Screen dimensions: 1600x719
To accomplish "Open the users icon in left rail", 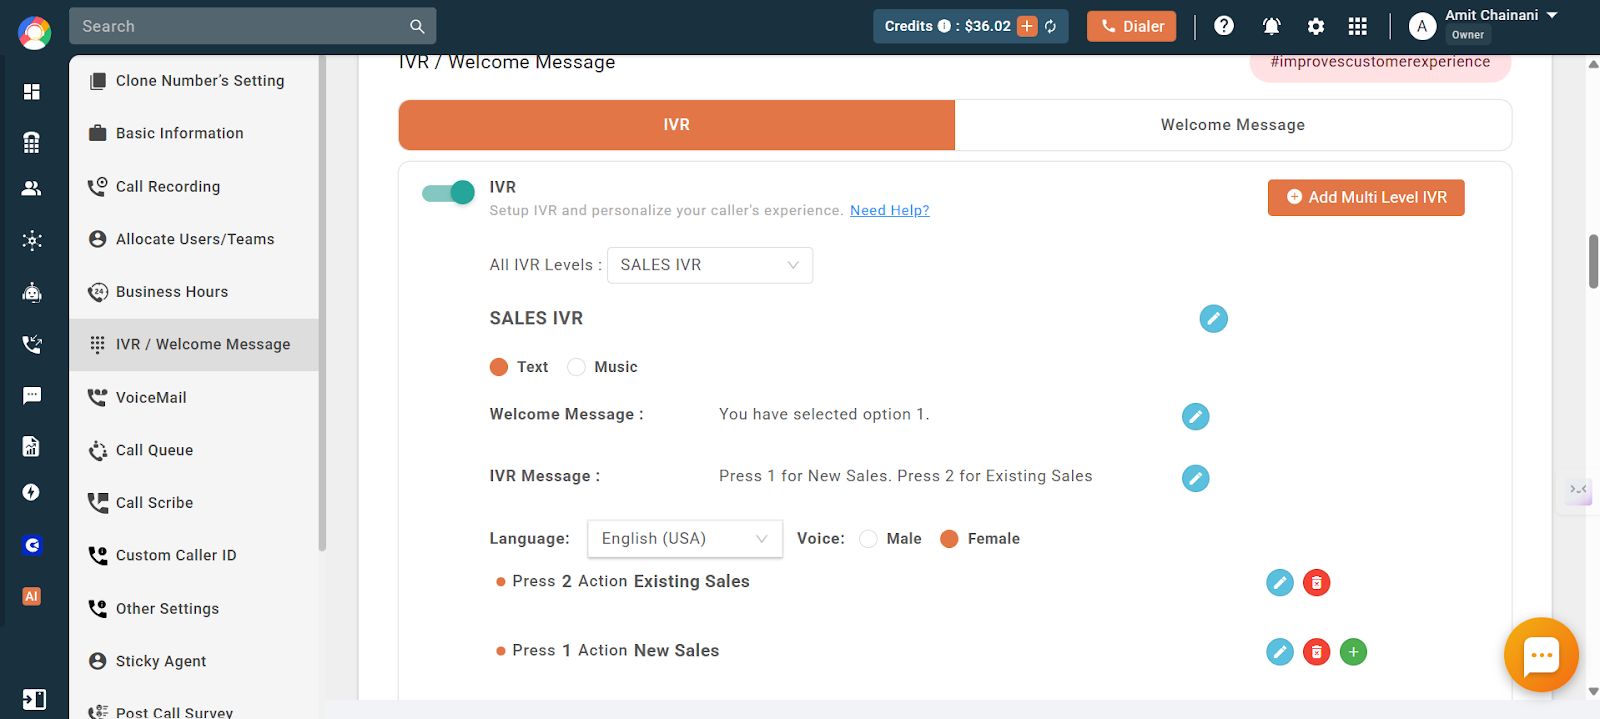I will pyautogui.click(x=32, y=188).
